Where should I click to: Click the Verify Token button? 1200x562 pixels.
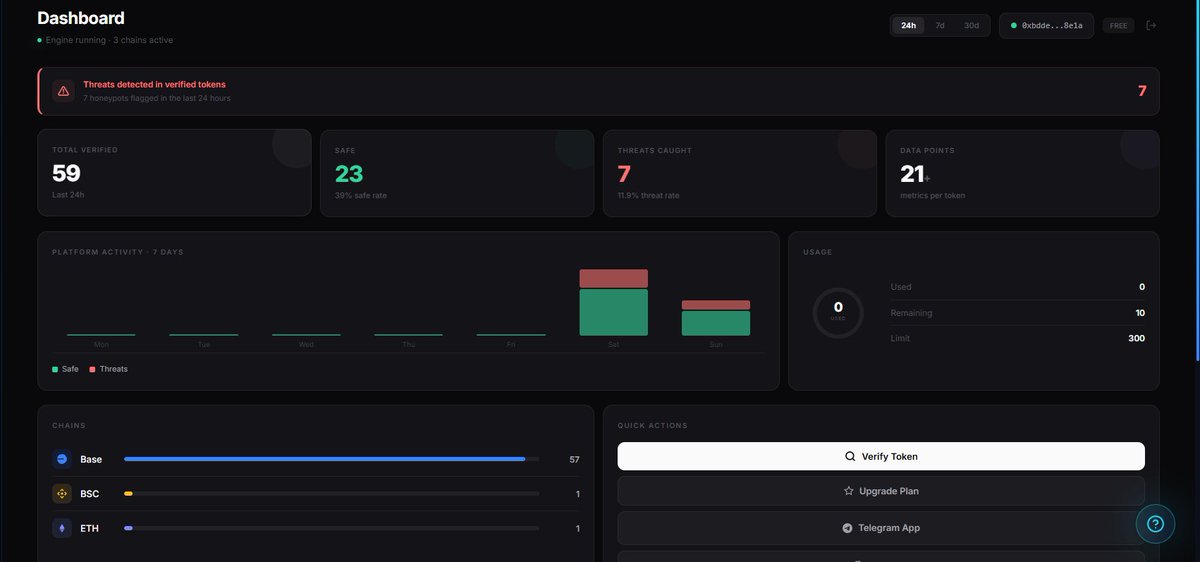(881, 456)
